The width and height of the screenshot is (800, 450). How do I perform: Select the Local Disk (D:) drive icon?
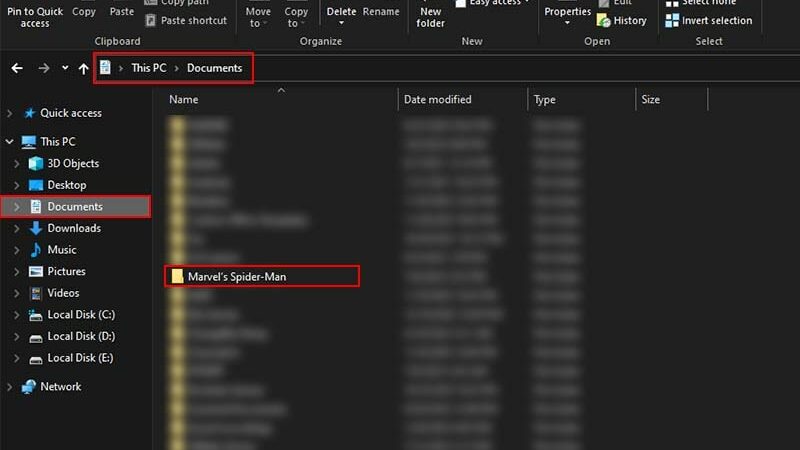(36, 338)
